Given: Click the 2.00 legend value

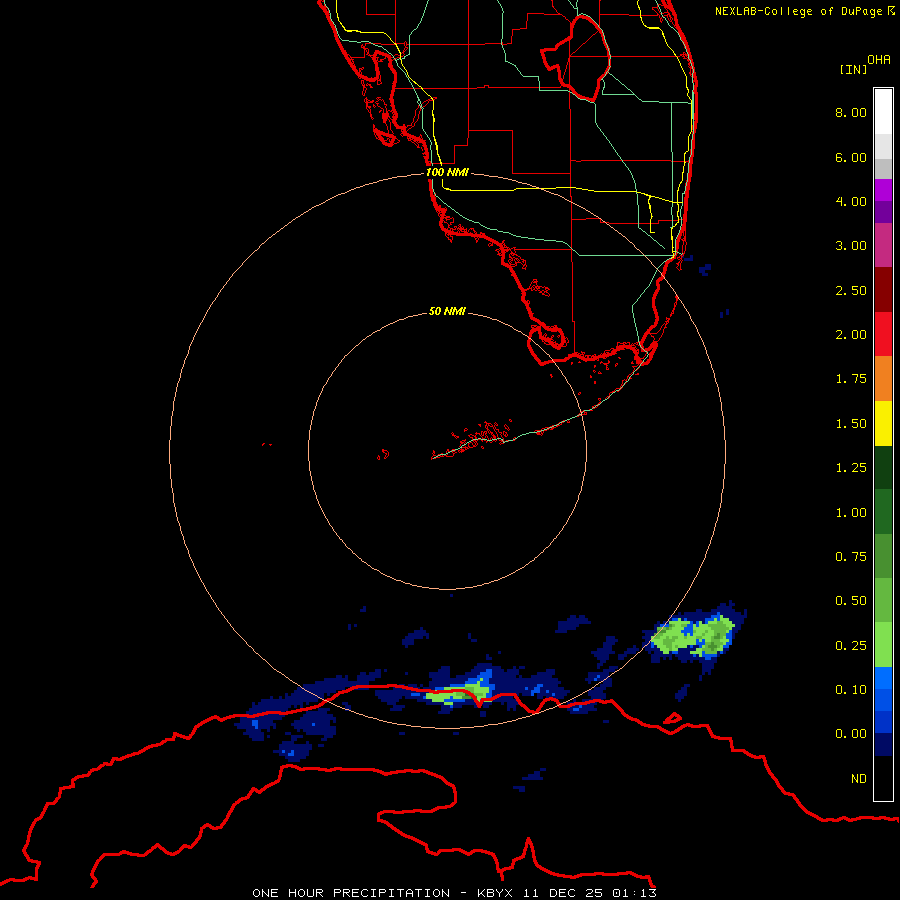Looking at the screenshot, I should tap(851, 335).
